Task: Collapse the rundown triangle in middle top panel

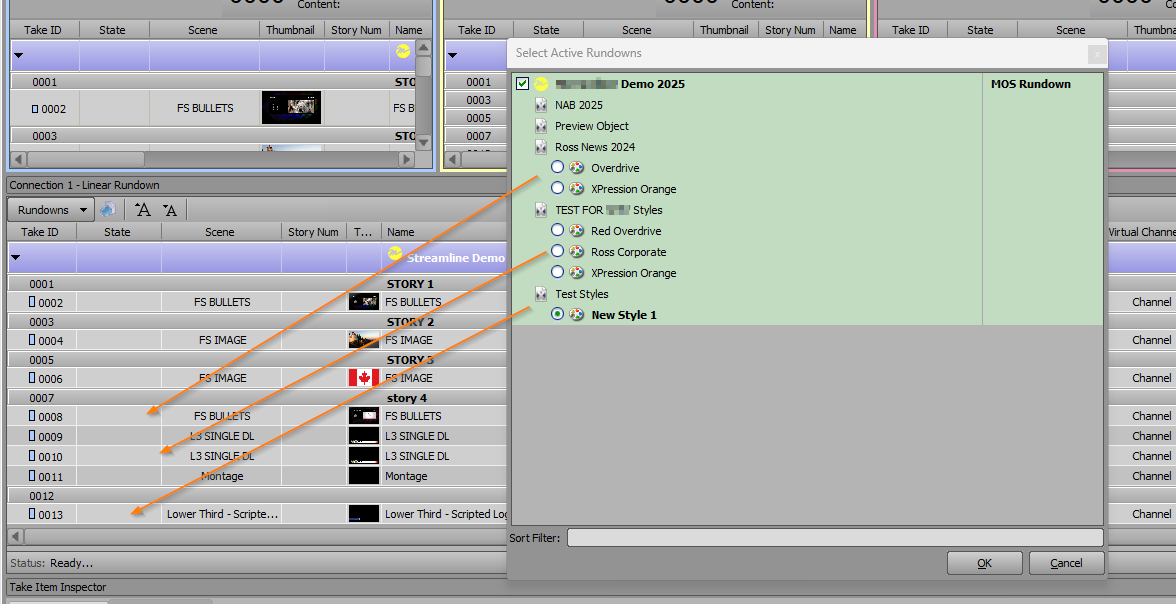Action: coord(452,56)
